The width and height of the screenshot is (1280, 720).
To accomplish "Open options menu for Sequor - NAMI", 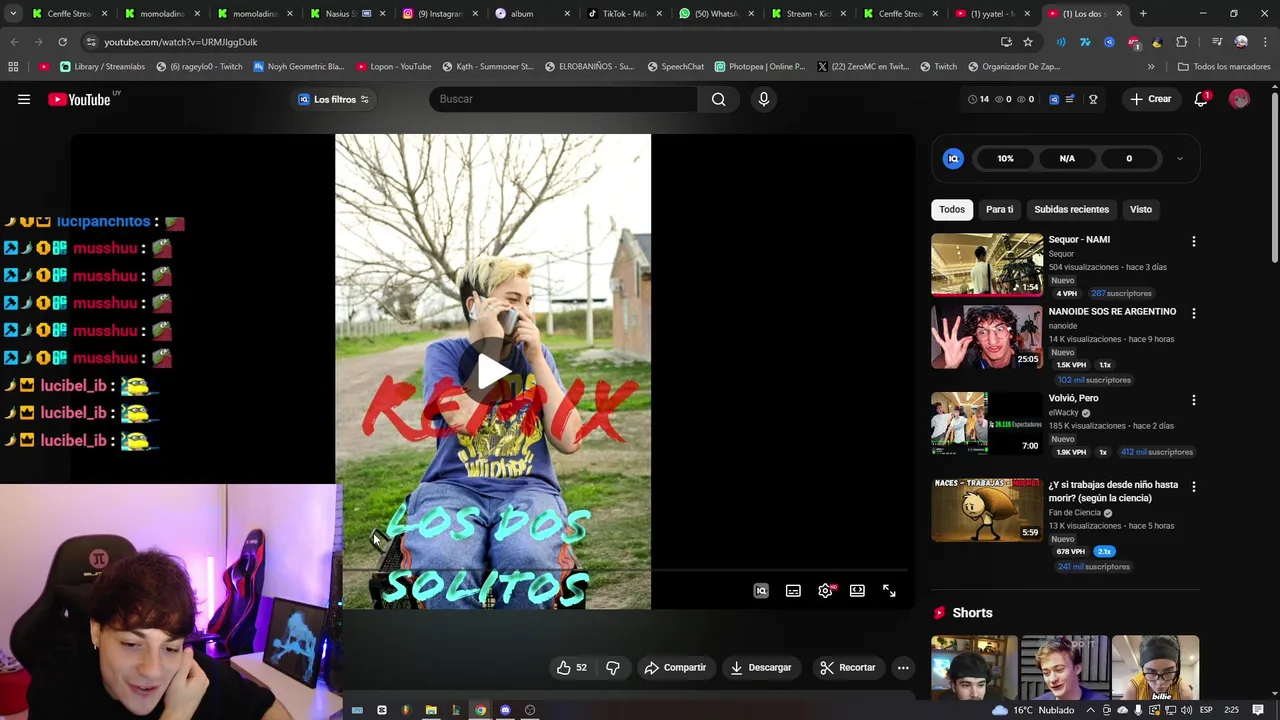I will tap(1193, 242).
